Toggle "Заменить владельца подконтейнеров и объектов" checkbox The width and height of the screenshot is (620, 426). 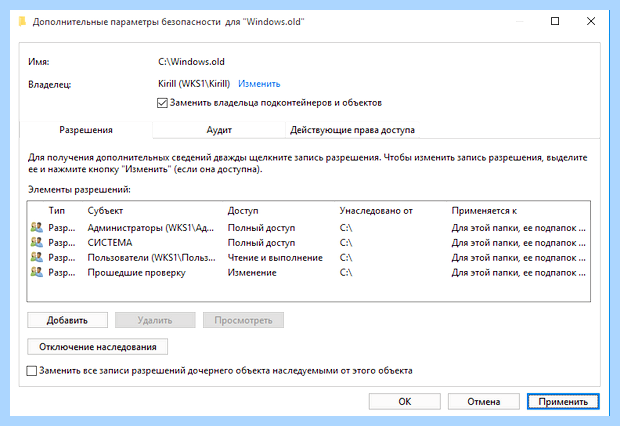[x=162, y=103]
